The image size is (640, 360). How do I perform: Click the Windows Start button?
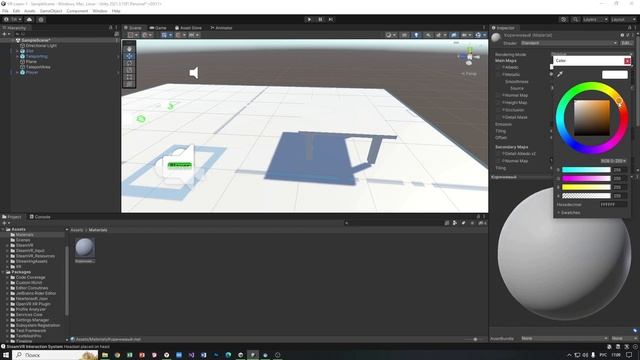[x=6, y=355]
